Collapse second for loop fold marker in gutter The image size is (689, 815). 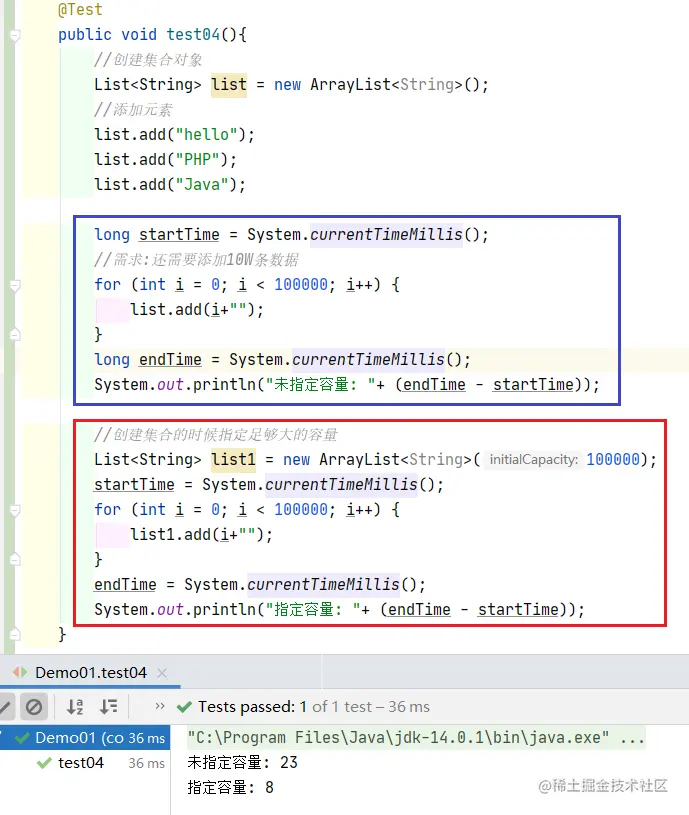click(x=15, y=510)
